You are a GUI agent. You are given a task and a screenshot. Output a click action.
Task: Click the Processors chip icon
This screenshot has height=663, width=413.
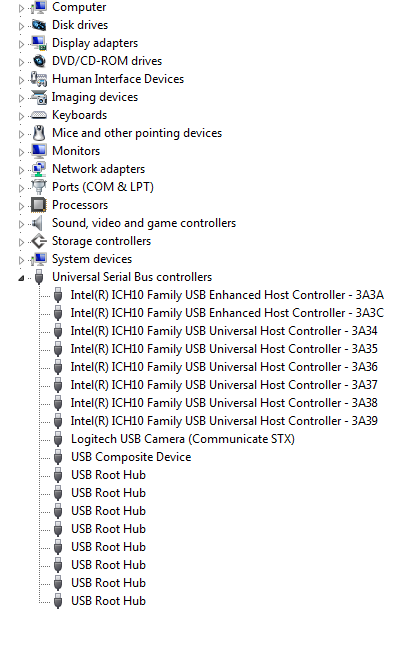(x=39, y=205)
